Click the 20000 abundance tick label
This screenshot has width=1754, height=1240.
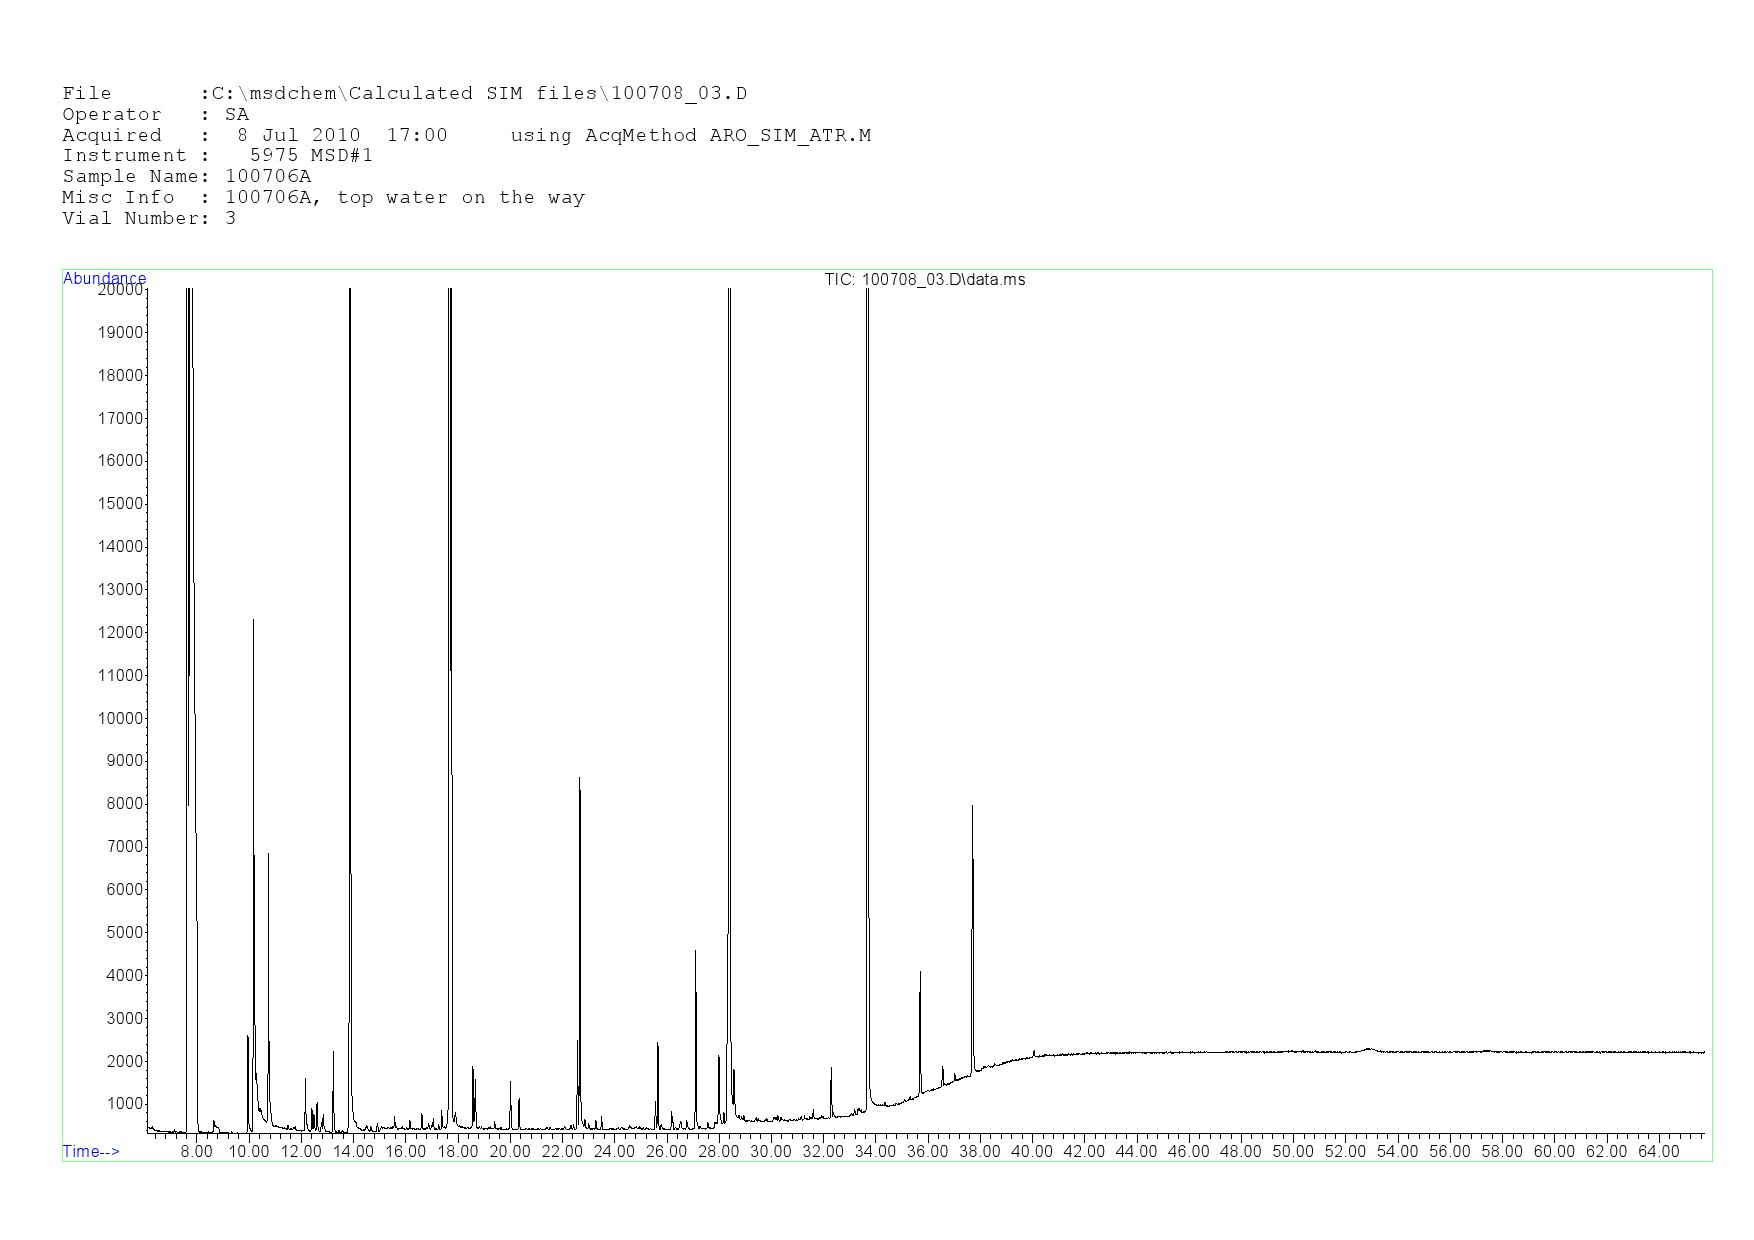pos(120,290)
